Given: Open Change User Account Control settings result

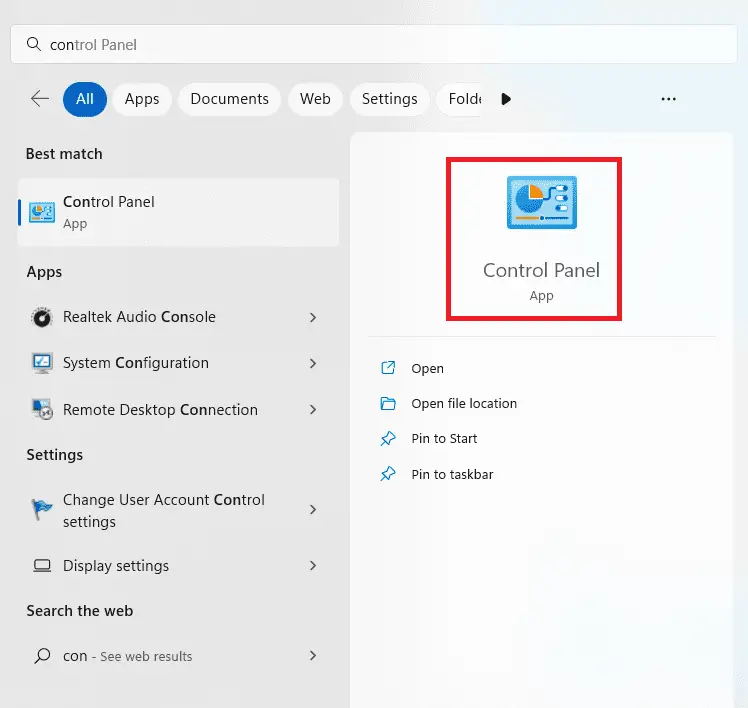Looking at the screenshot, I should click(178, 510).
